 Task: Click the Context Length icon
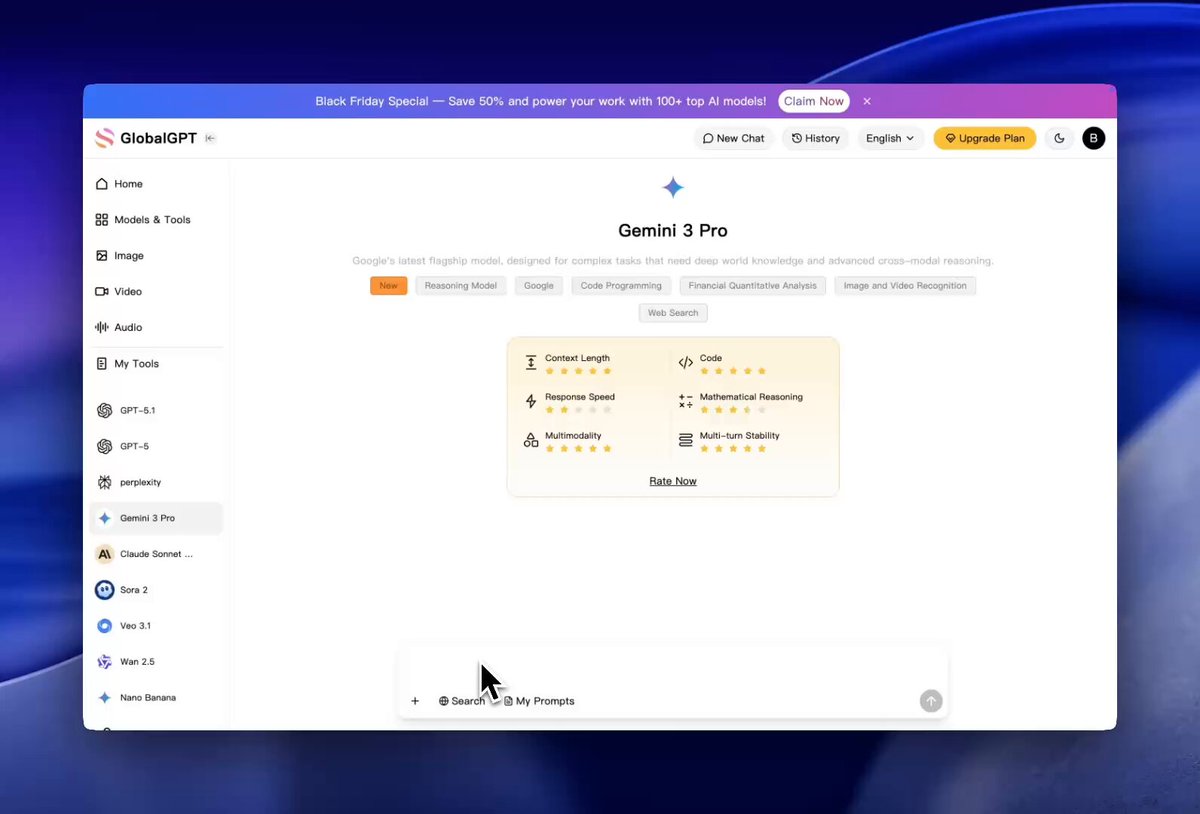(531, 363)
